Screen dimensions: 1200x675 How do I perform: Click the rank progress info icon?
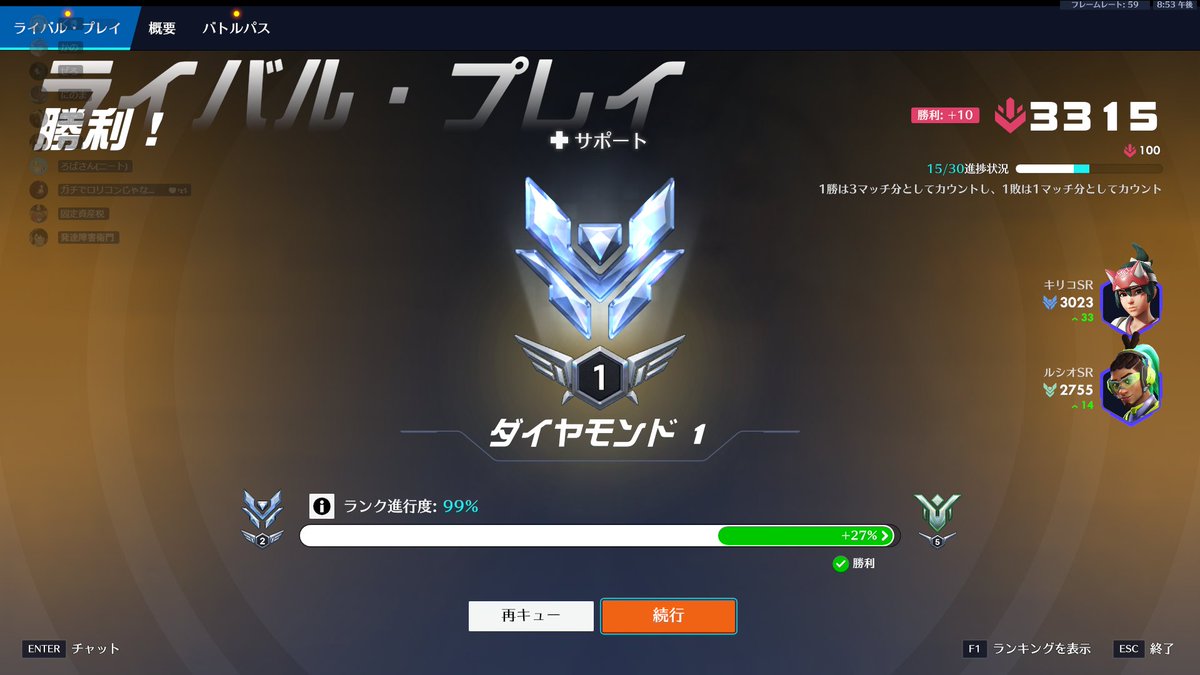click(321, 506)
